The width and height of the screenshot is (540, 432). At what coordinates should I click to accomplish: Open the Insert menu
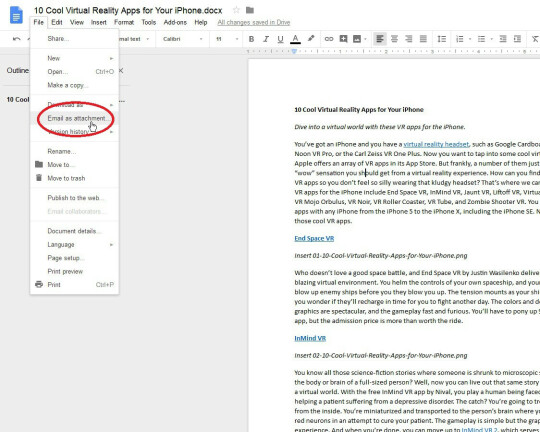(98, 22)
